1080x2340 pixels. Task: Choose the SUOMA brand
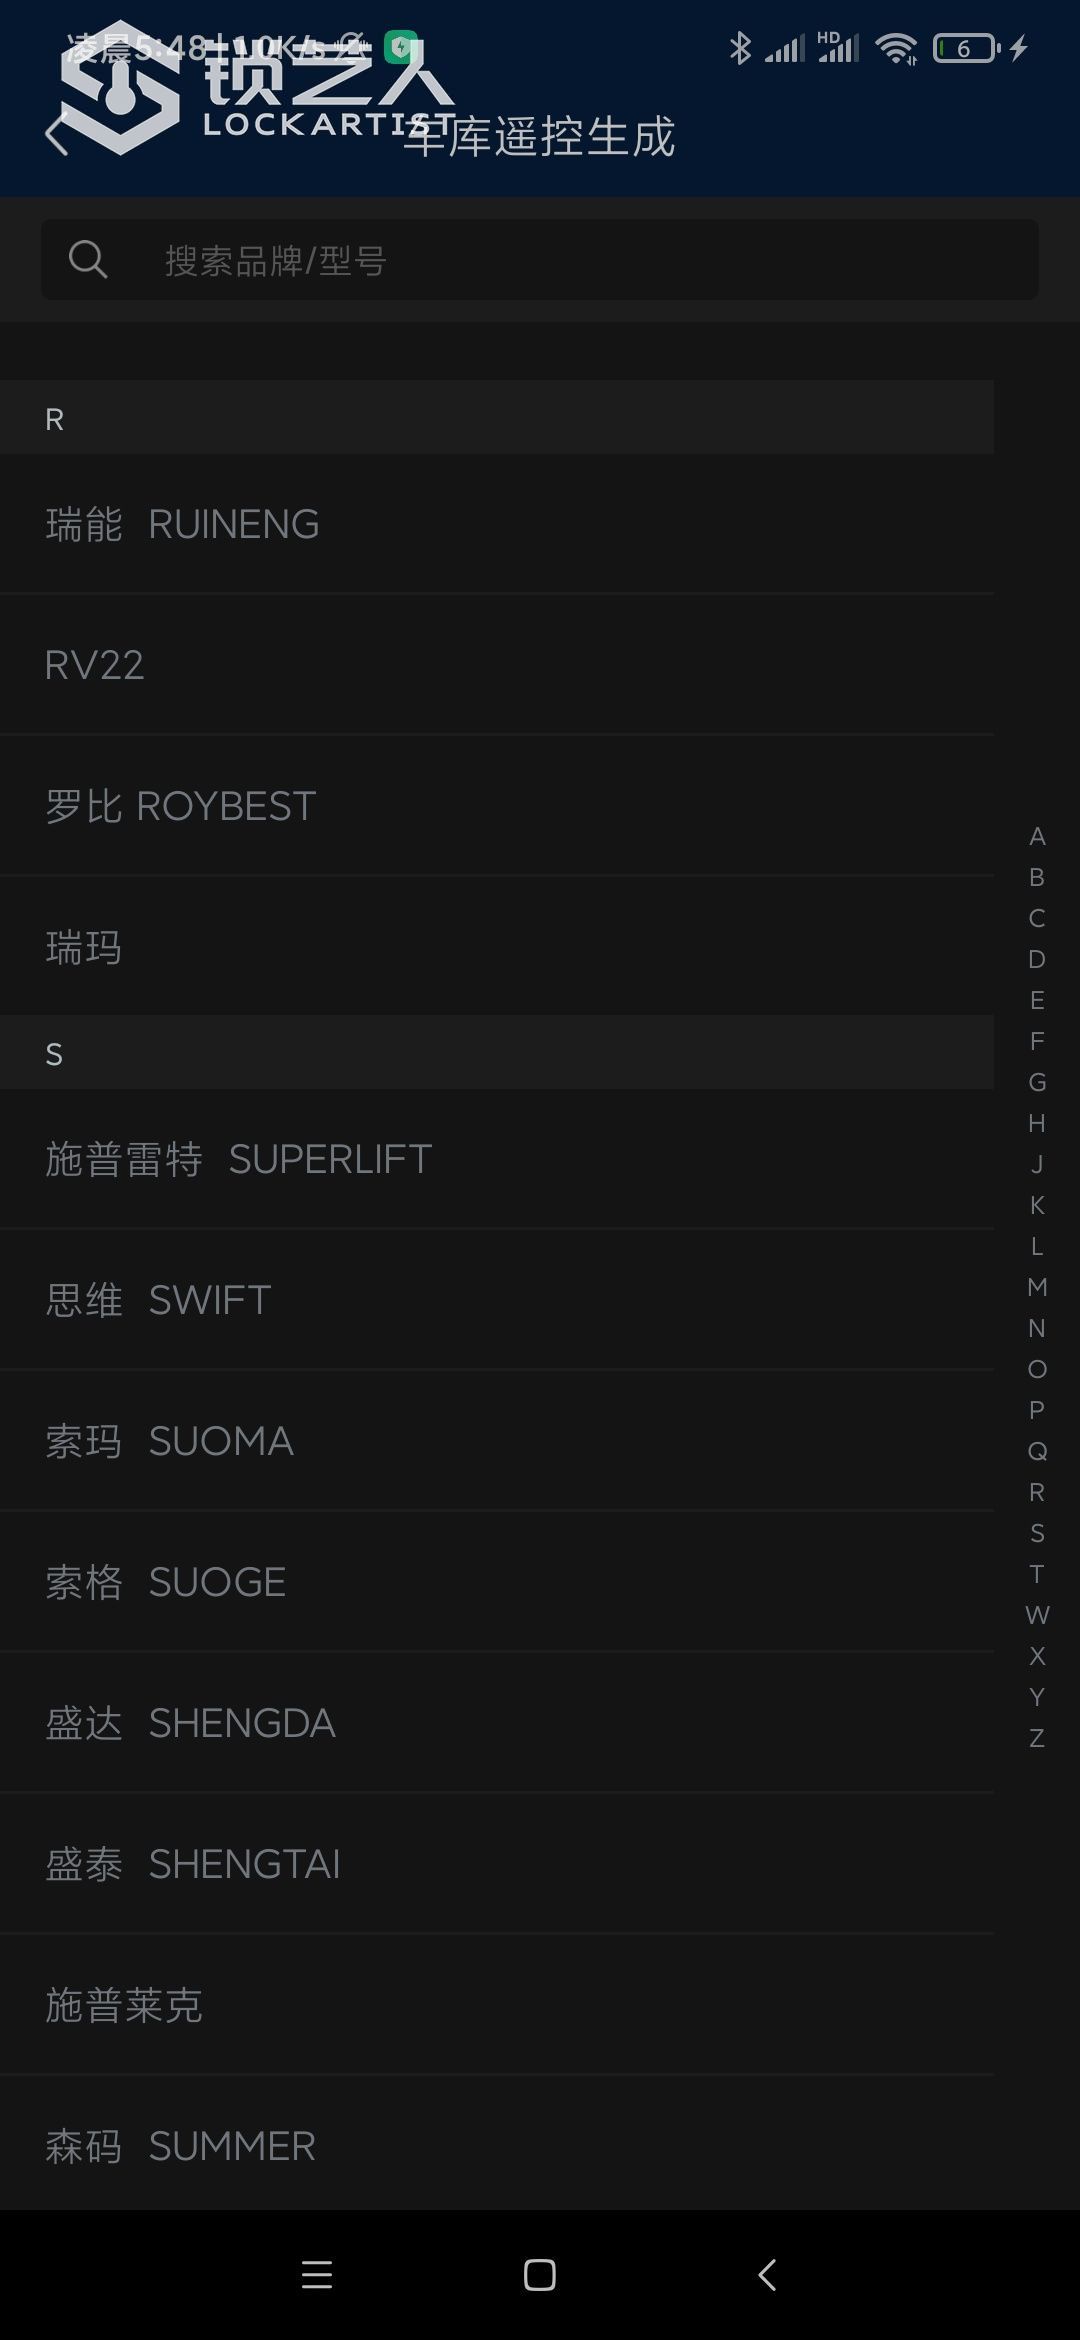(497, 1441)
